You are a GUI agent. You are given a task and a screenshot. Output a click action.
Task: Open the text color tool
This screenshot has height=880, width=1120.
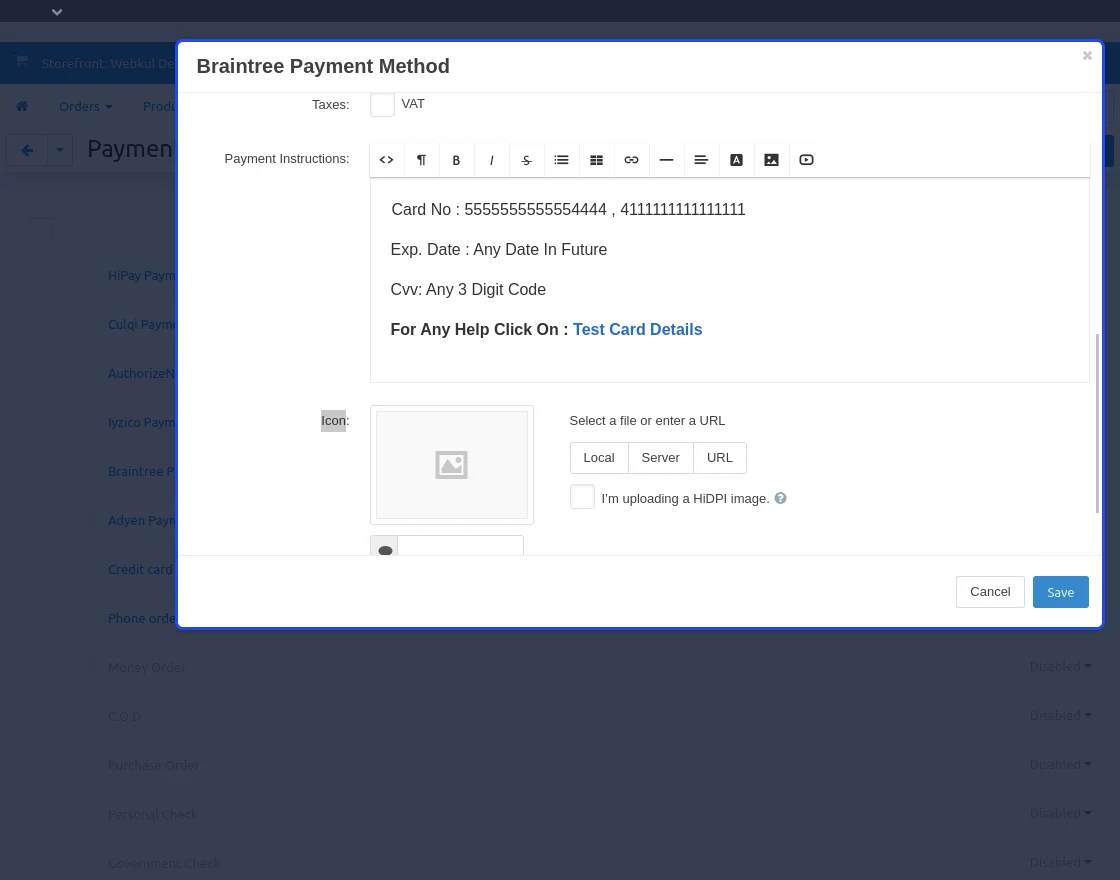tap(736, 160)
